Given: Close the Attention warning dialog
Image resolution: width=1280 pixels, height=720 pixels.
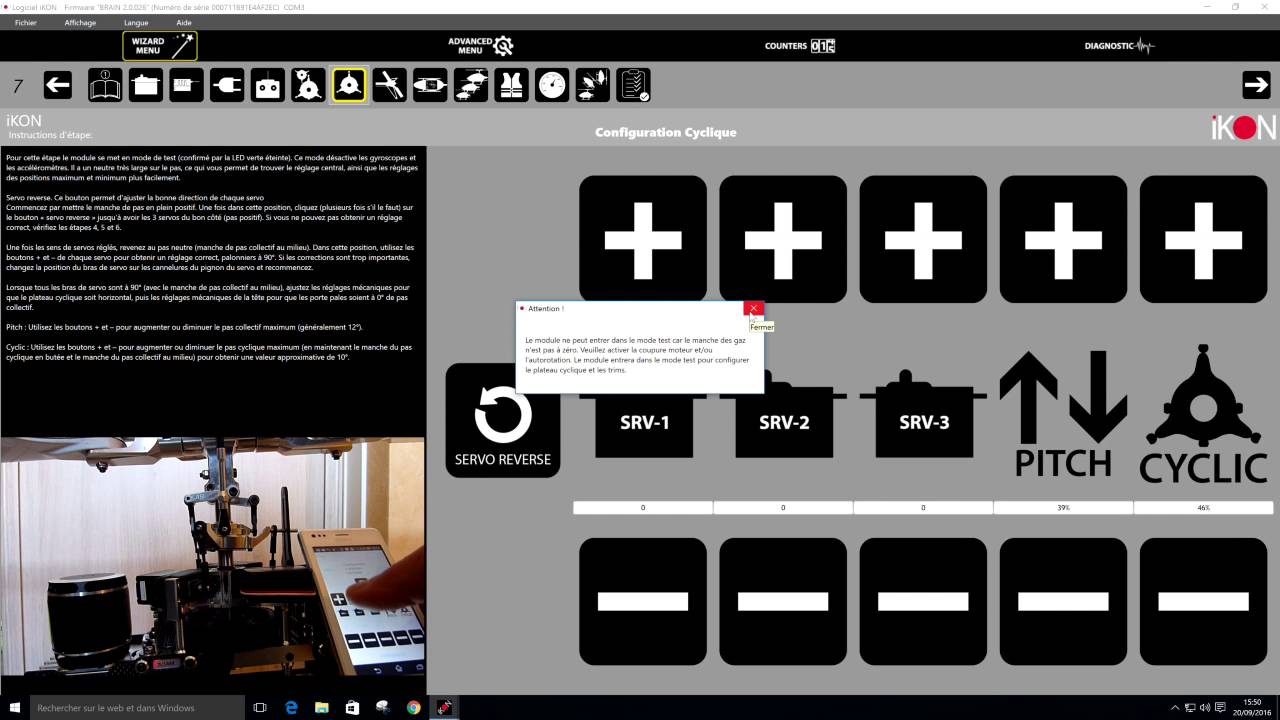Looking at the screenshot, I should pos(754,308).
